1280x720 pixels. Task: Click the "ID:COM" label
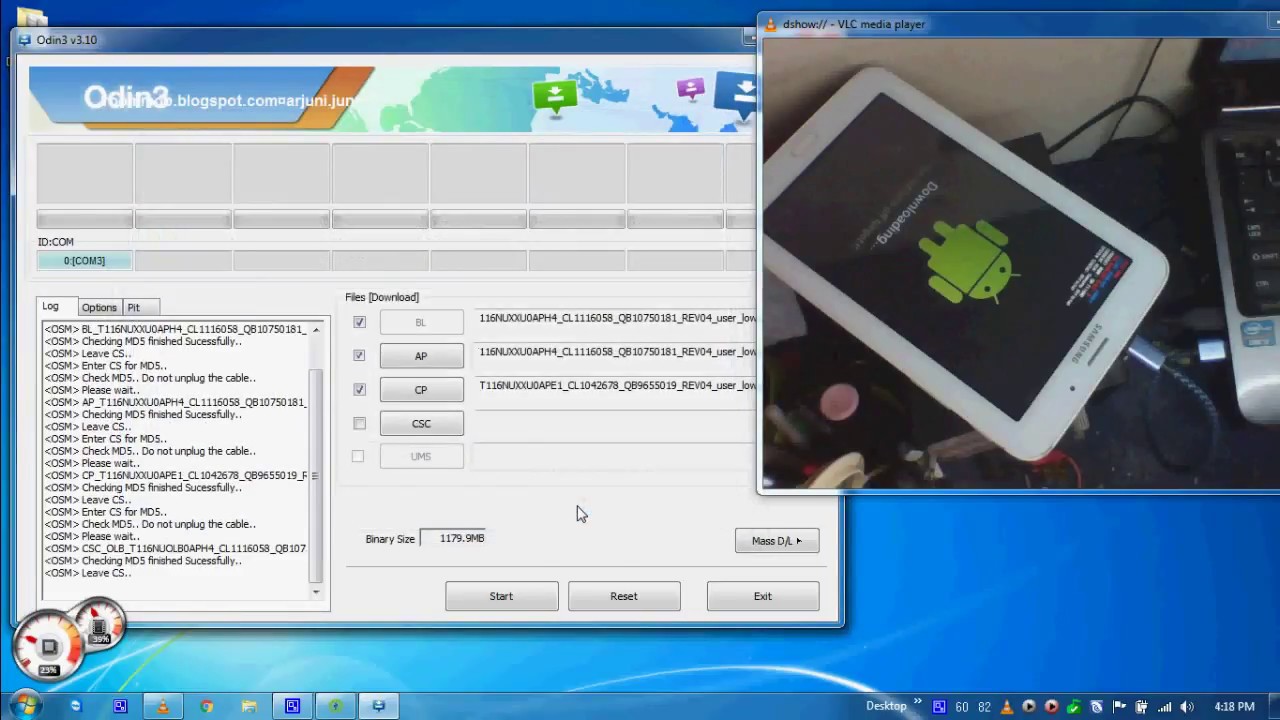pyautogui.click(x=56, y=242)
